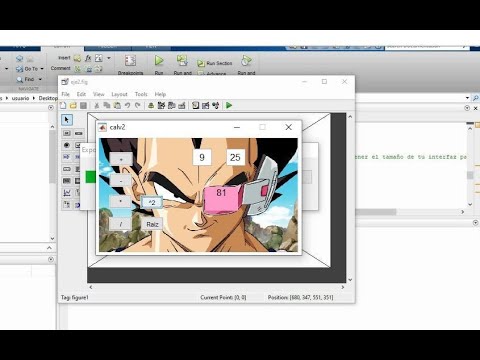Click the result 81 on the scouter
480x360 pixels.
(x=221, y=193)
